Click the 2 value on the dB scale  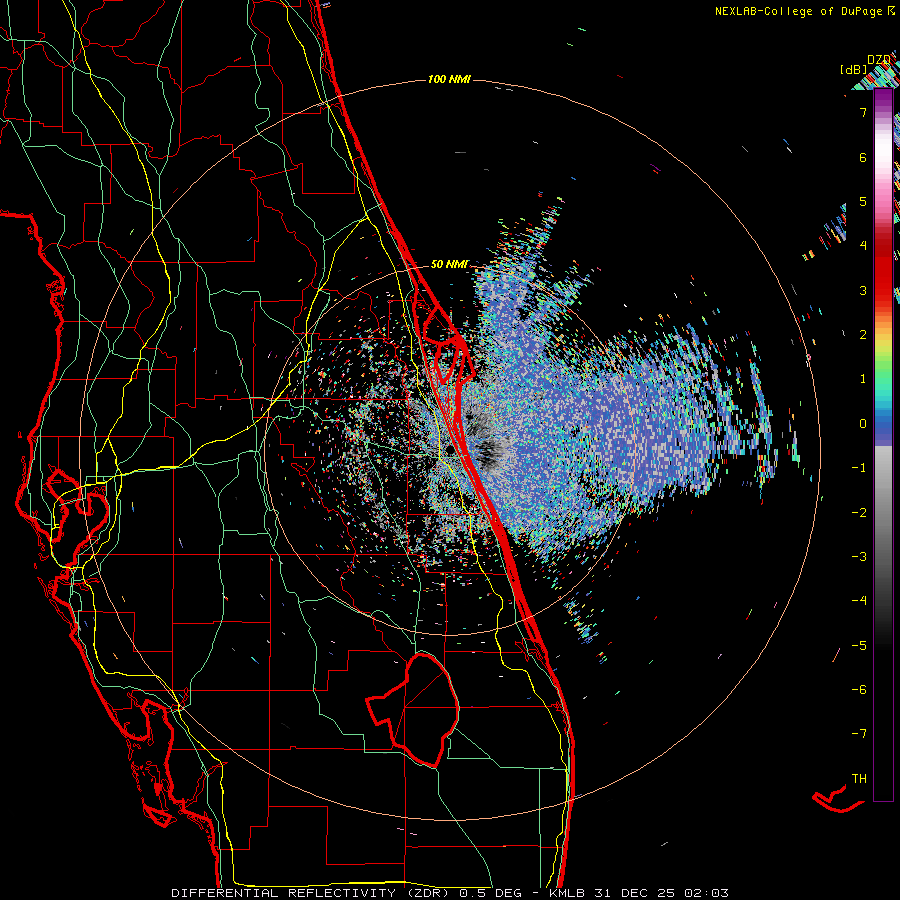[x=863, y=335]
